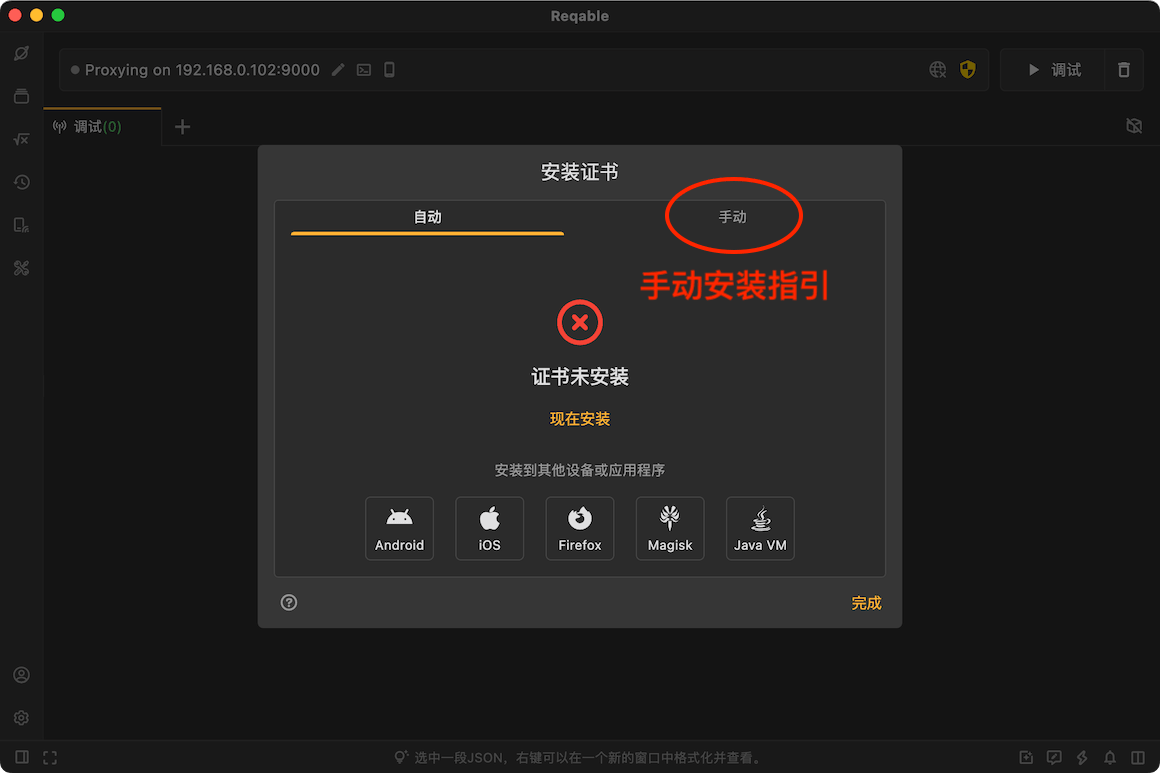Open help question mark in dialog
Screen dimensions: 1160x773
tap(289, 602)
